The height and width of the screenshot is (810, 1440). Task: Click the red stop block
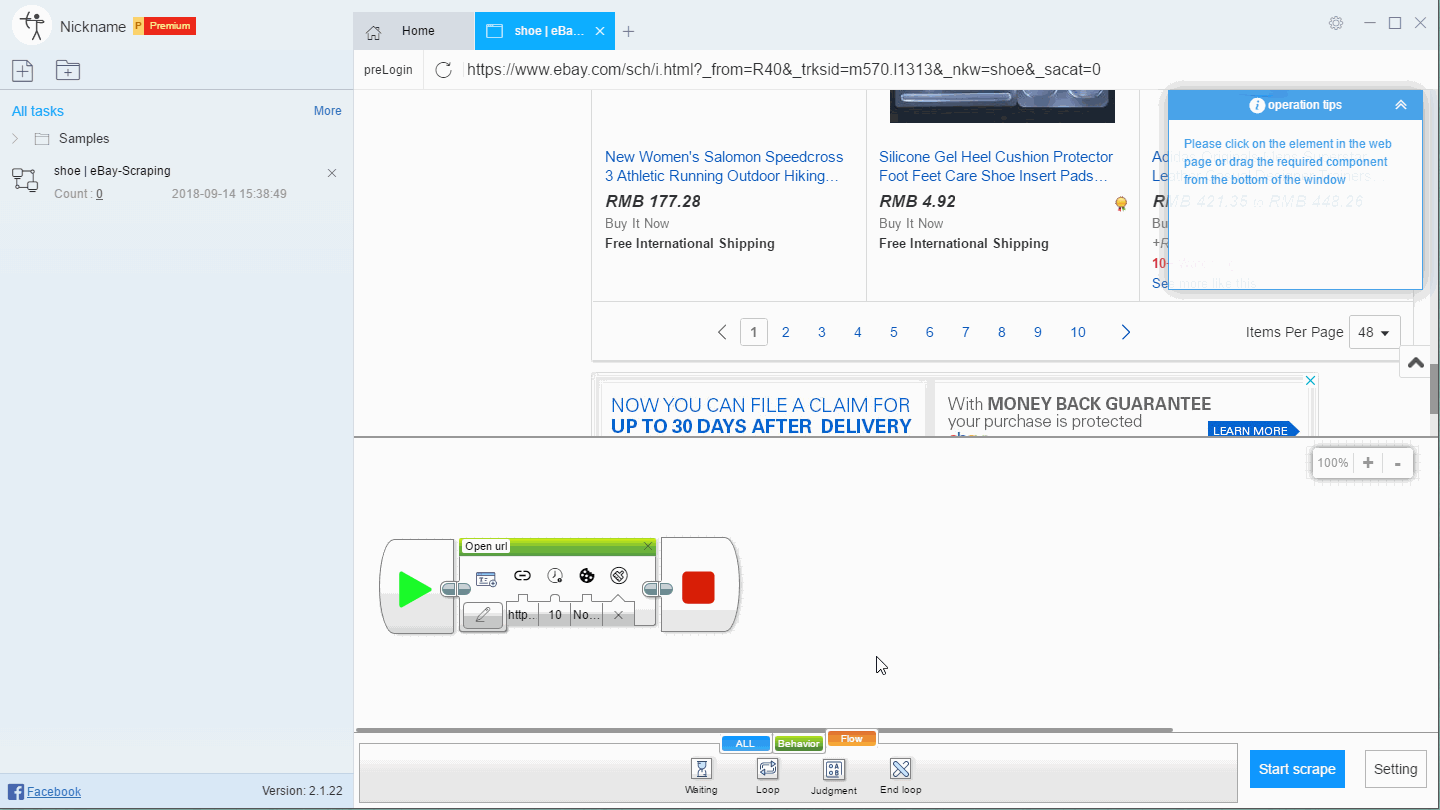click(699, 587)
